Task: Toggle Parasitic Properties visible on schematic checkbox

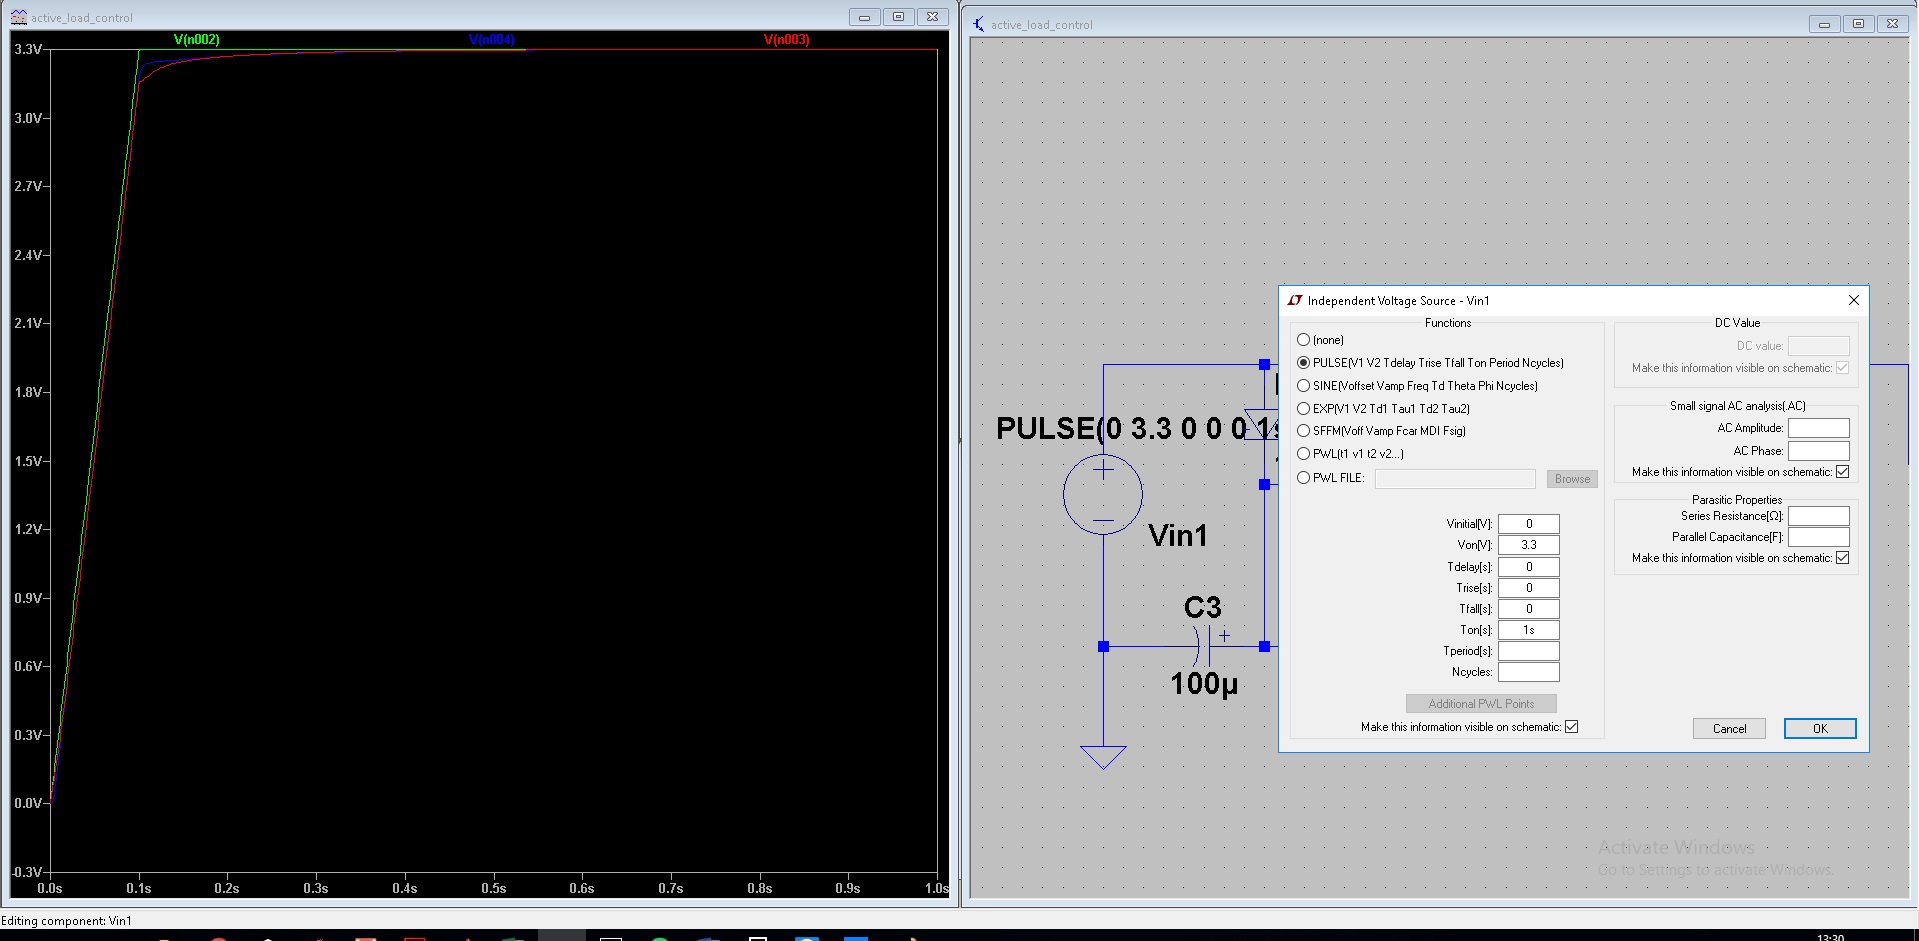Action: (1843, 558)
